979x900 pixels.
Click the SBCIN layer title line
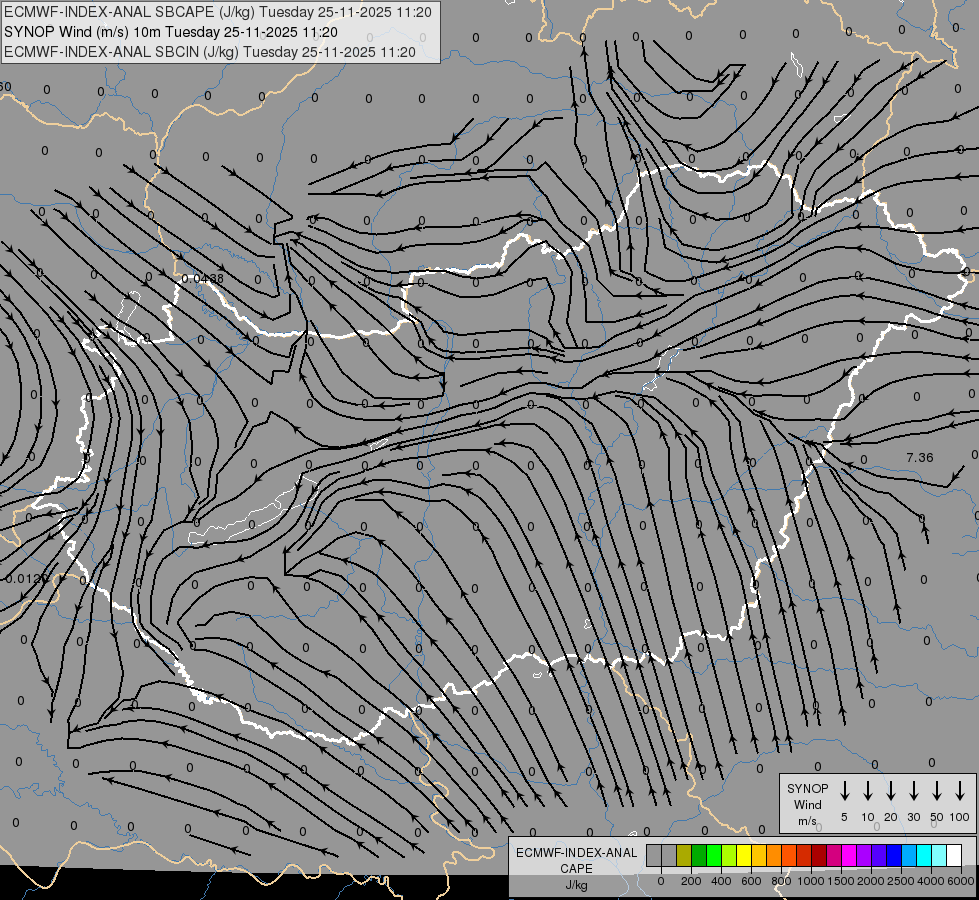point(209,51)
